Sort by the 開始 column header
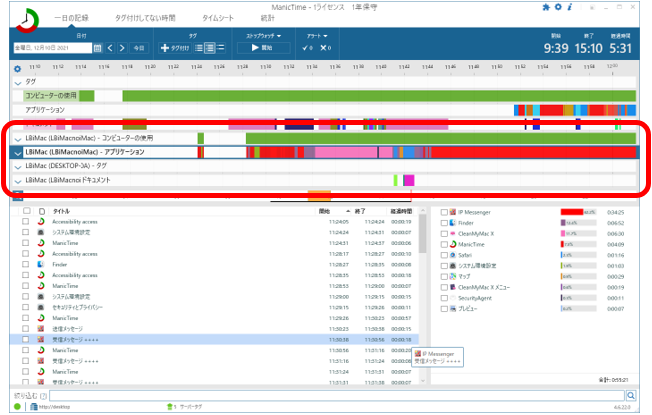Image resolution: width=652 pixels, height=415 pixels. tap(324, 211)
